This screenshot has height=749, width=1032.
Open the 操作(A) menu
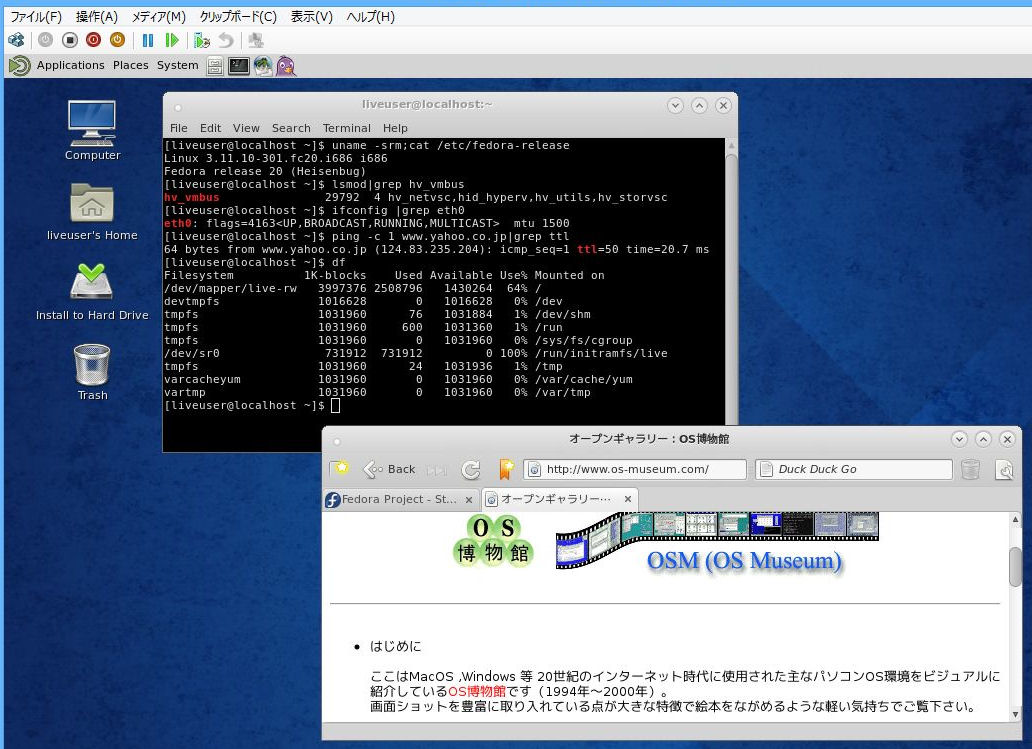[x=96, y=16]
